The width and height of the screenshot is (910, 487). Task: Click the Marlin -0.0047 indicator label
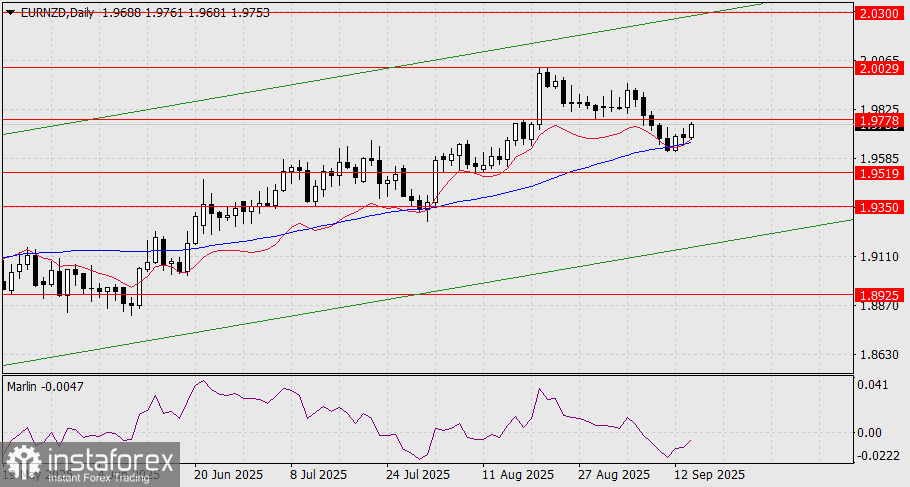pos(45,386)
